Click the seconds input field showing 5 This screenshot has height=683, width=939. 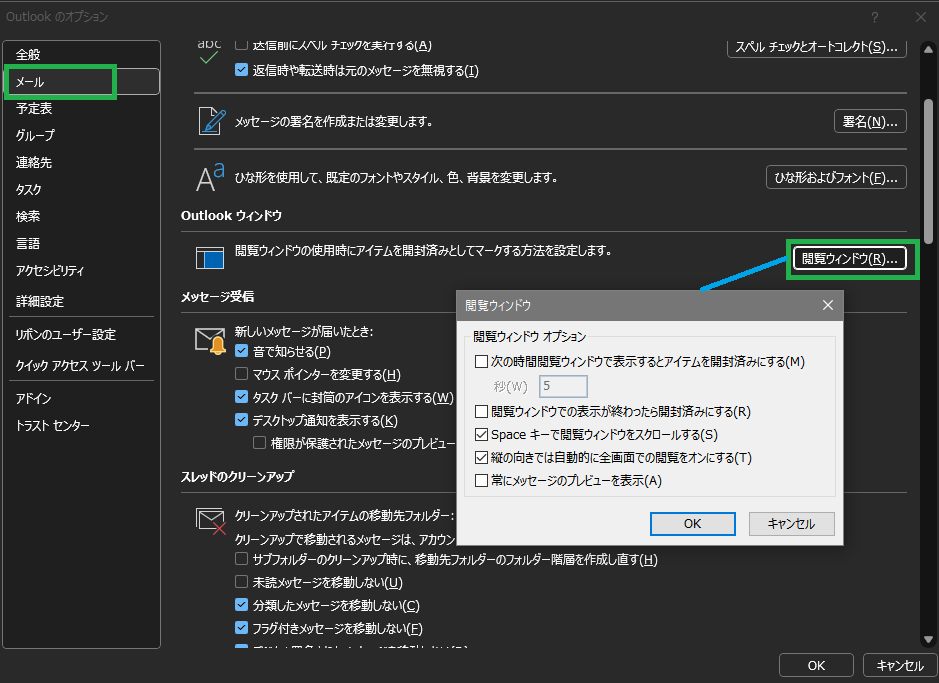coord(563,386)
